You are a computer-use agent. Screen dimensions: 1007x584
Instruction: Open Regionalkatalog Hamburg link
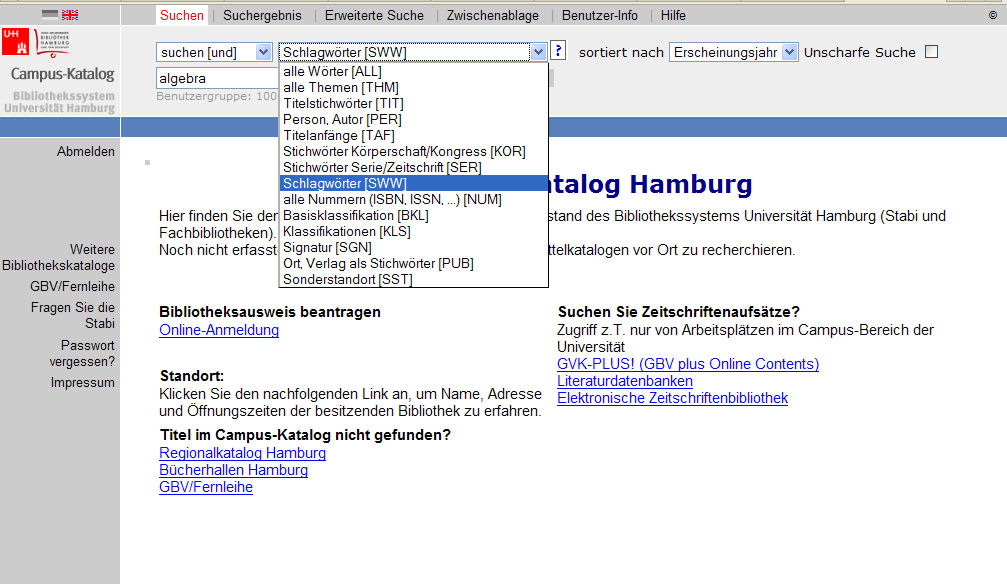click(x=243, y=453)
